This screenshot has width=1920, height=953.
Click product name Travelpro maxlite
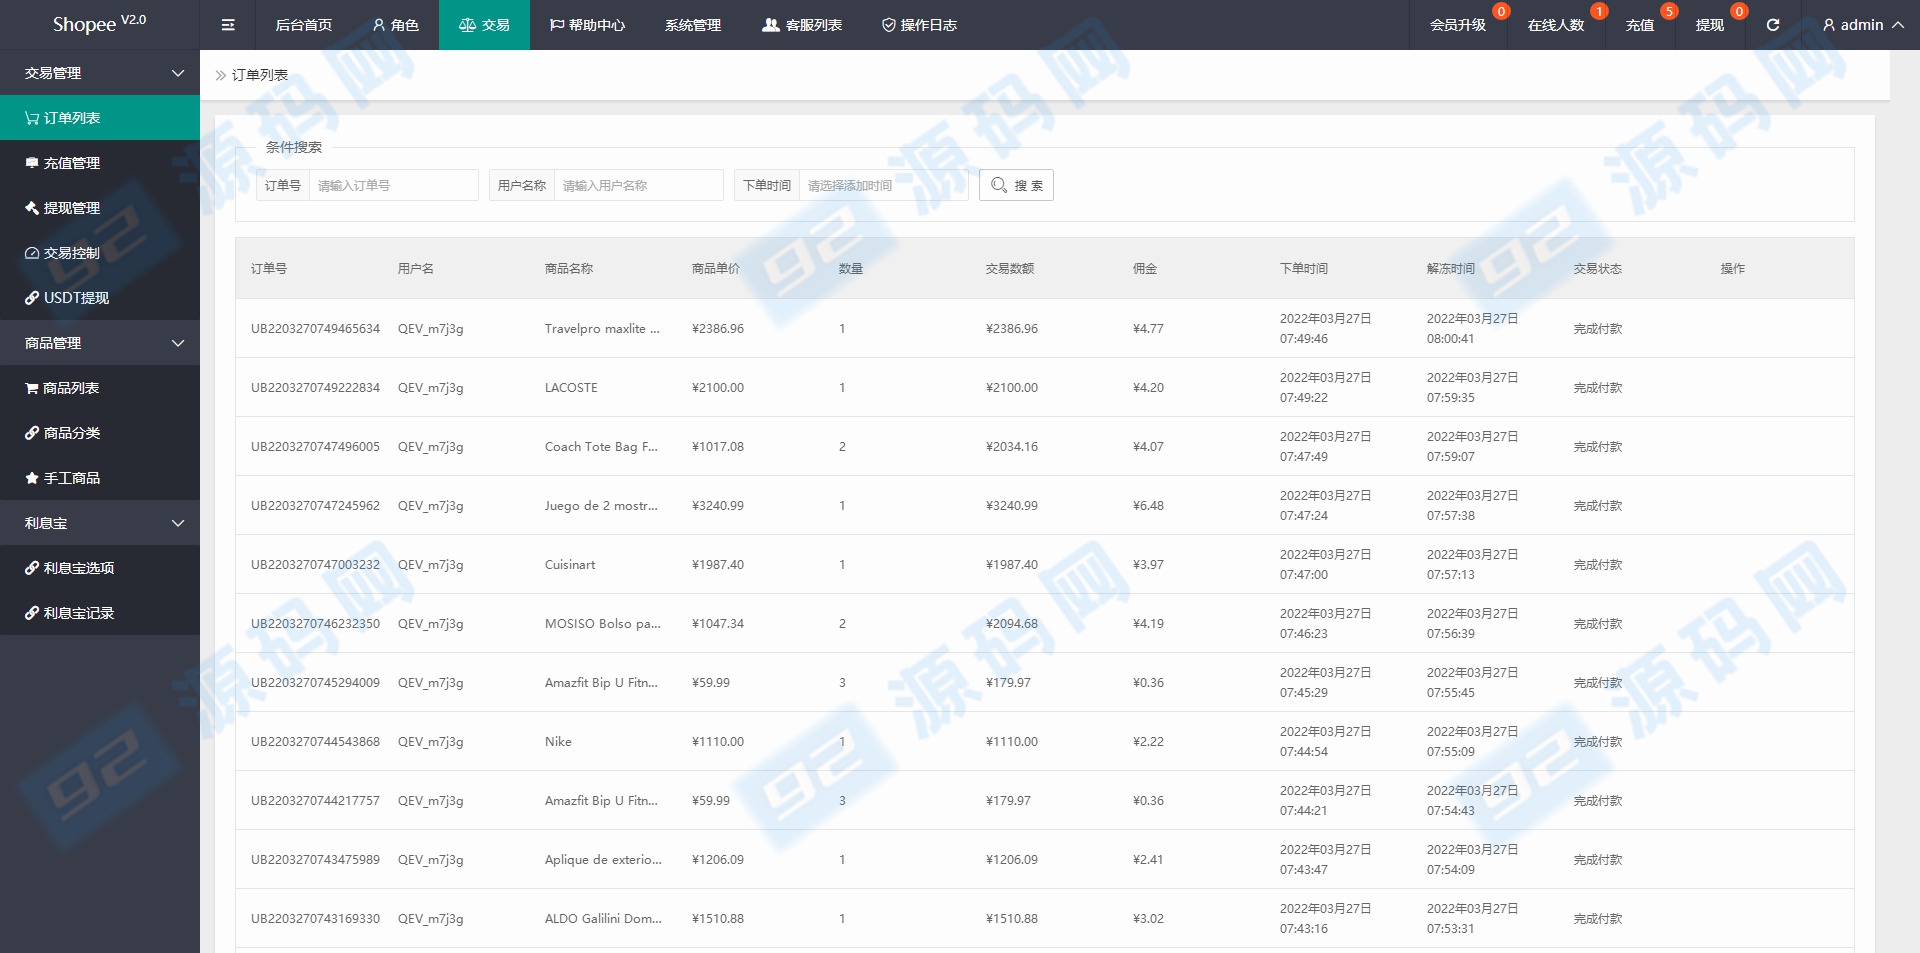coord(602,329)
